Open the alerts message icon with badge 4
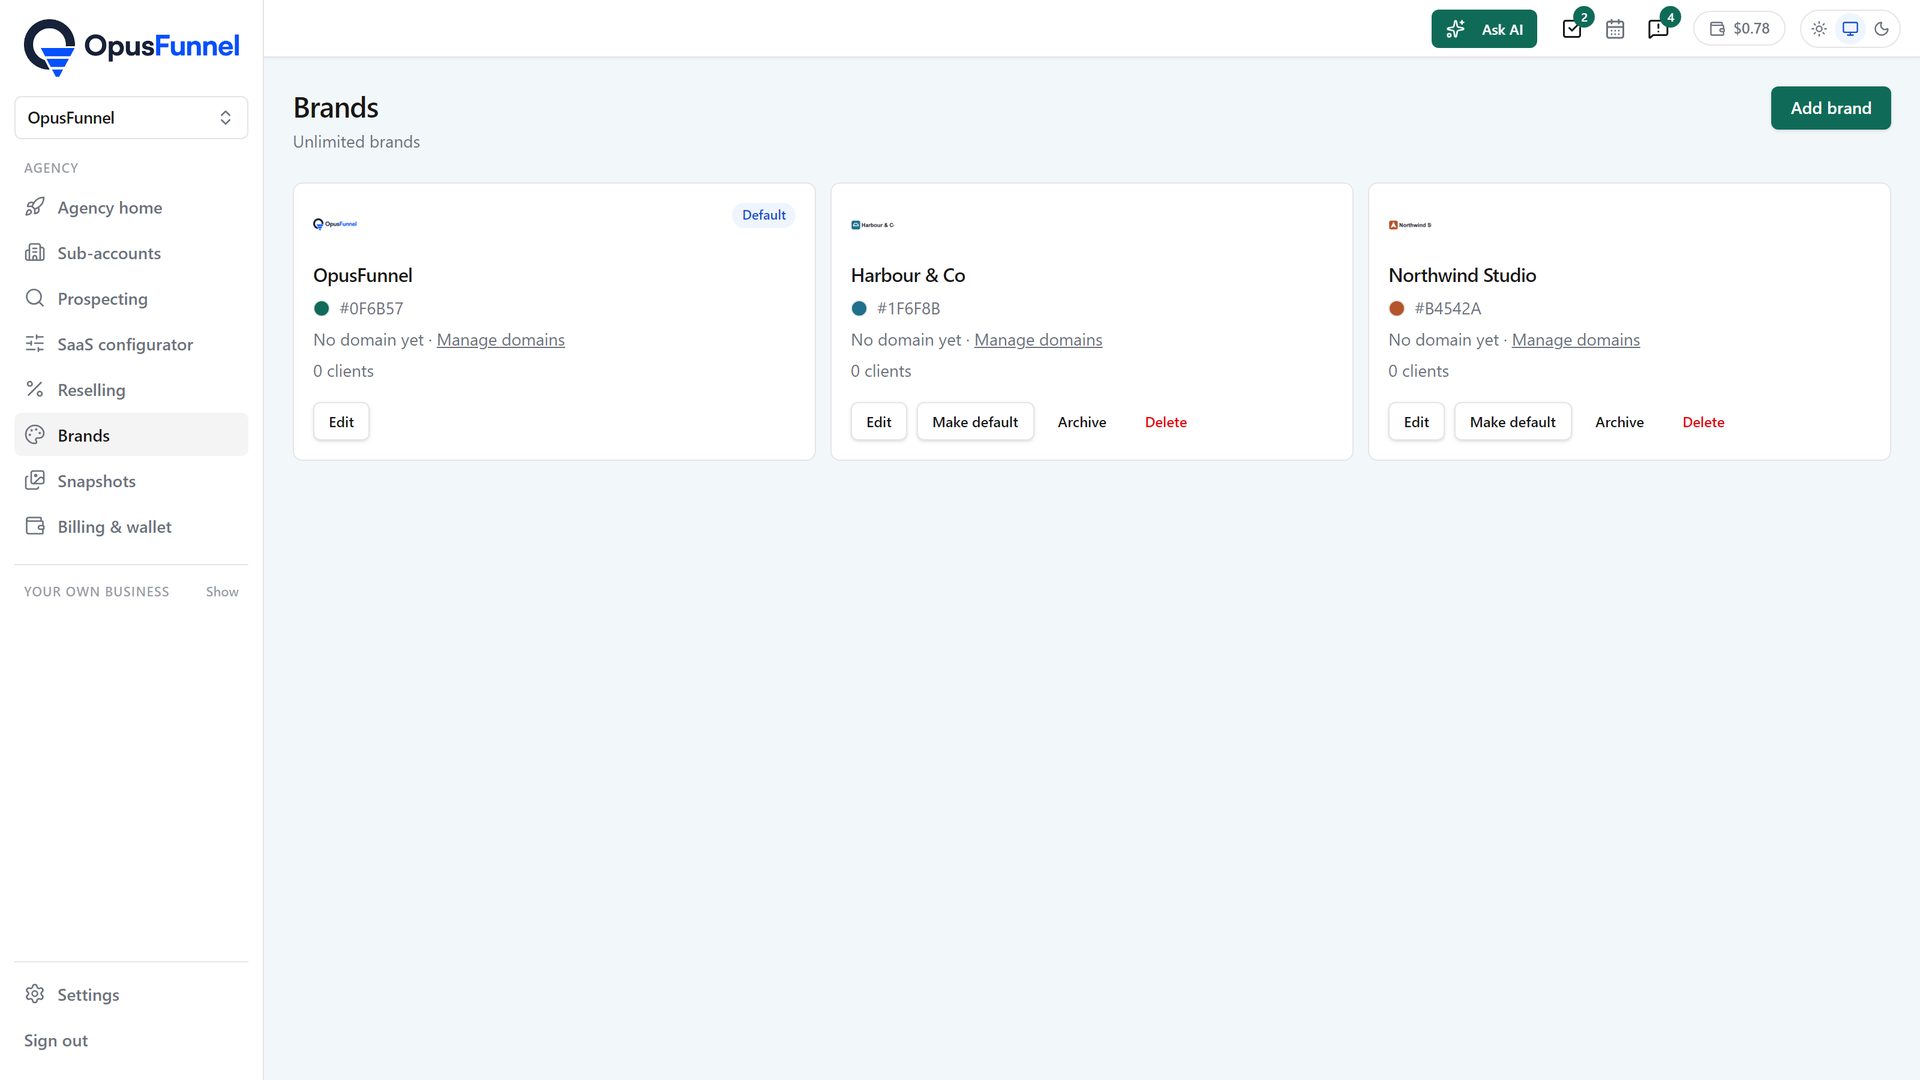The height and width of the screenshot is (1080, 1920). (x=1658, y=29)
